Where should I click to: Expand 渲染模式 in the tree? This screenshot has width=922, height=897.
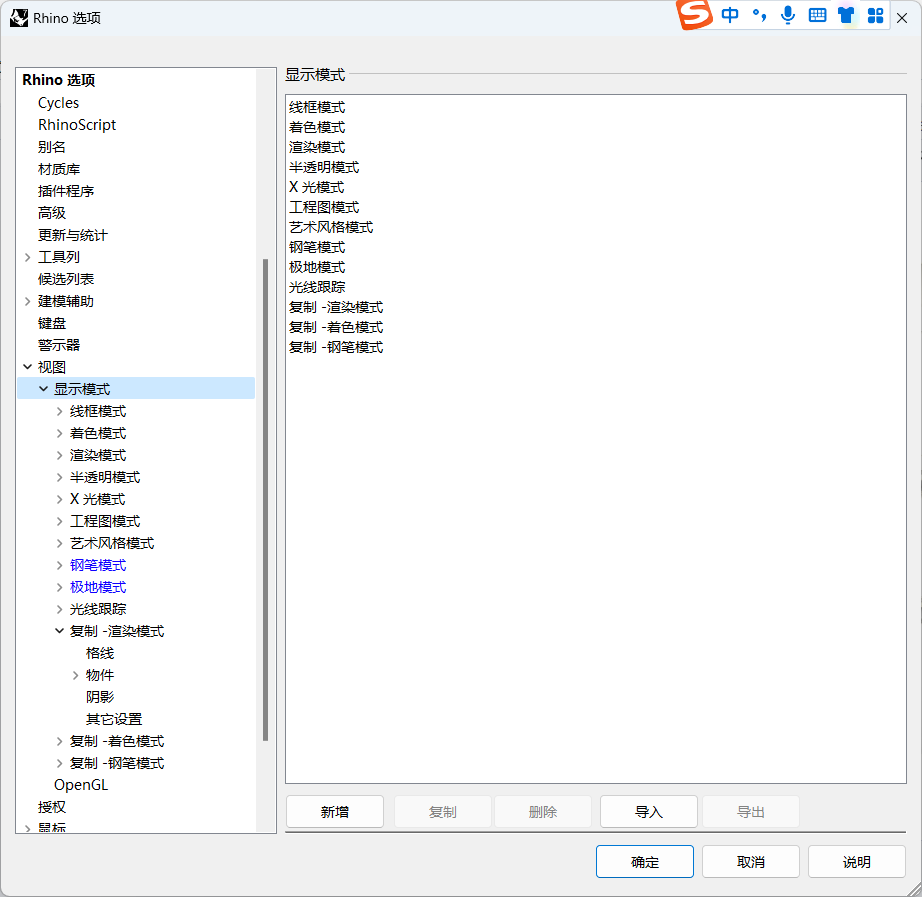(x=59, y=455)
